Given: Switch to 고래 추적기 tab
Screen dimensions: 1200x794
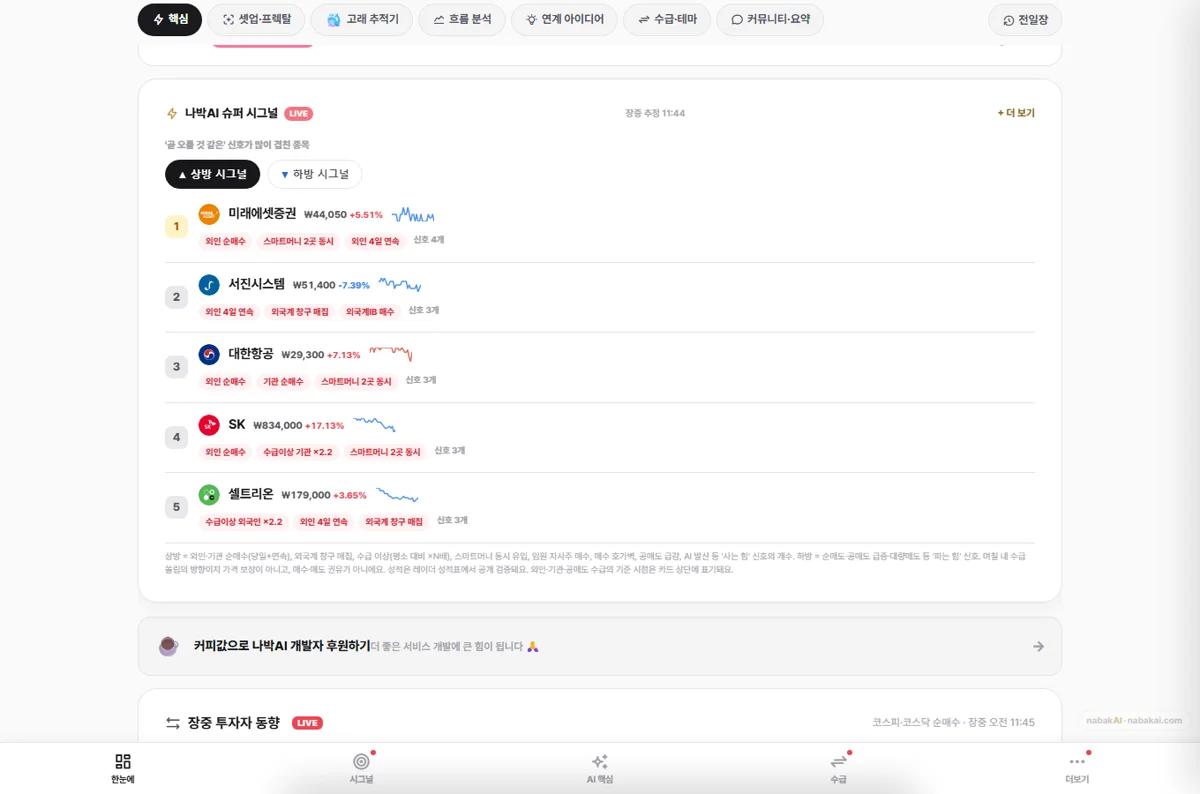Looking at the screenshot, I should [x=361, y=19].
